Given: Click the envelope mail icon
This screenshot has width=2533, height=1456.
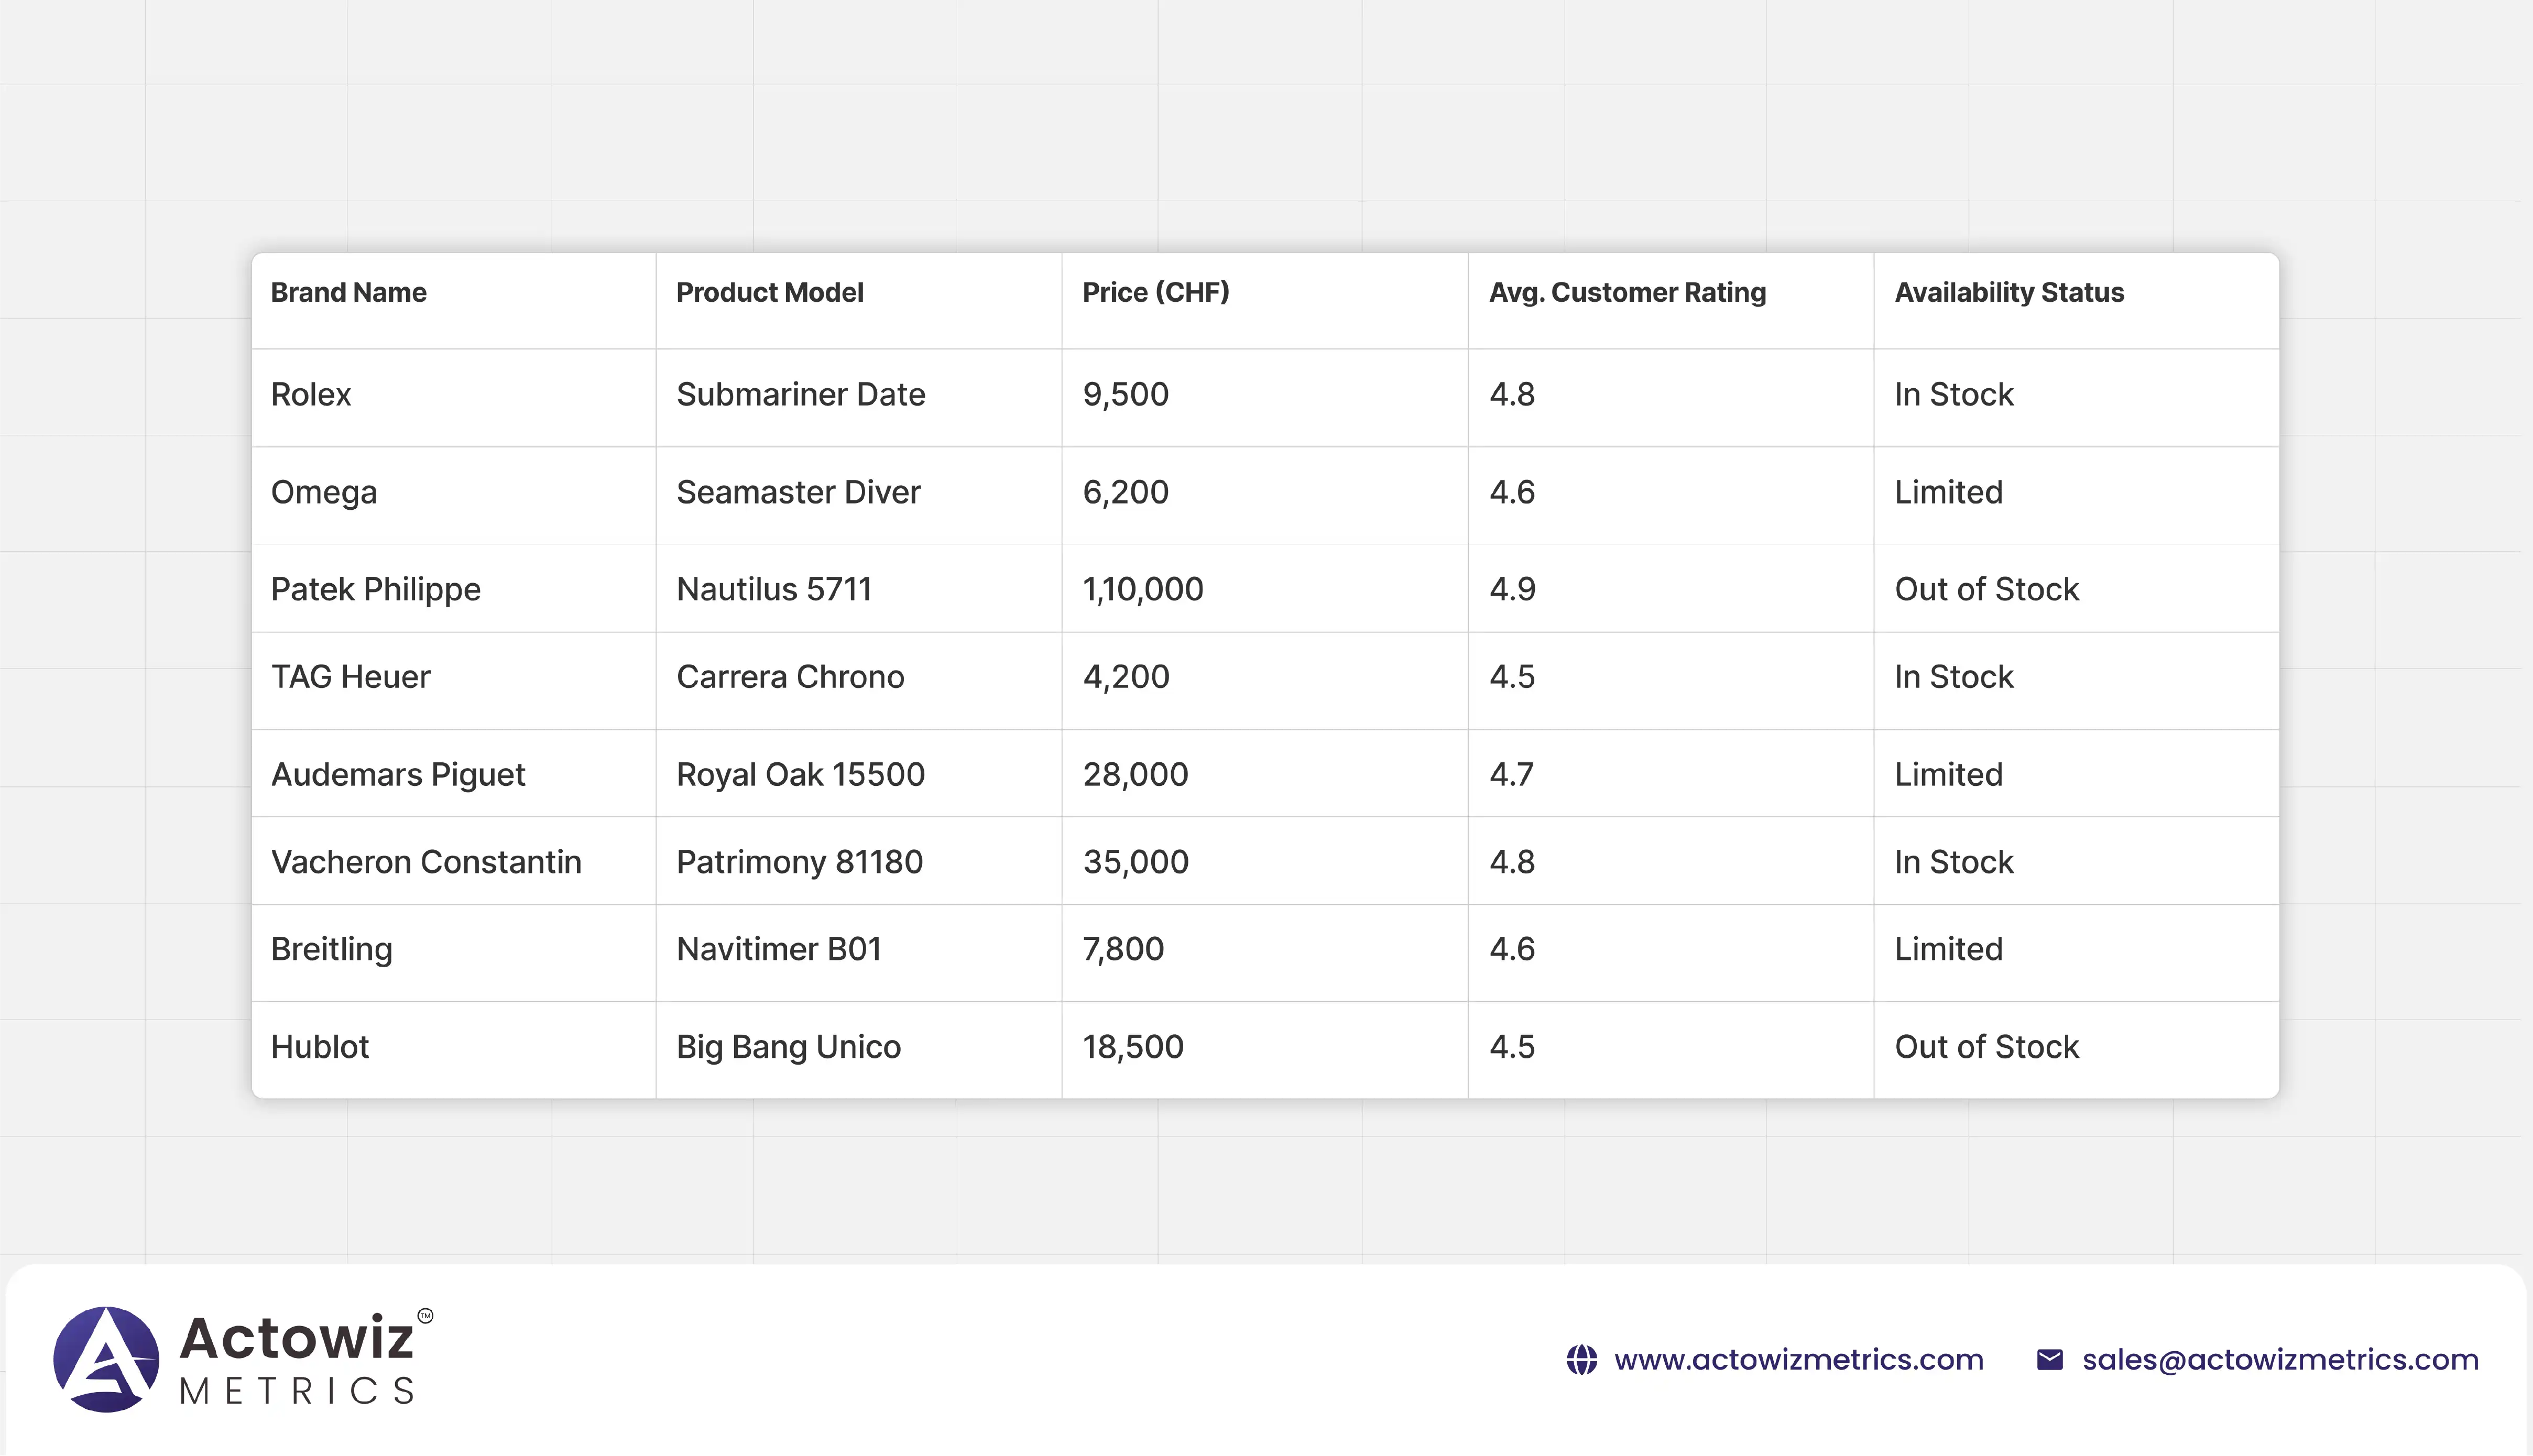Looking at the screenshot, I should click(2049, 1360).
